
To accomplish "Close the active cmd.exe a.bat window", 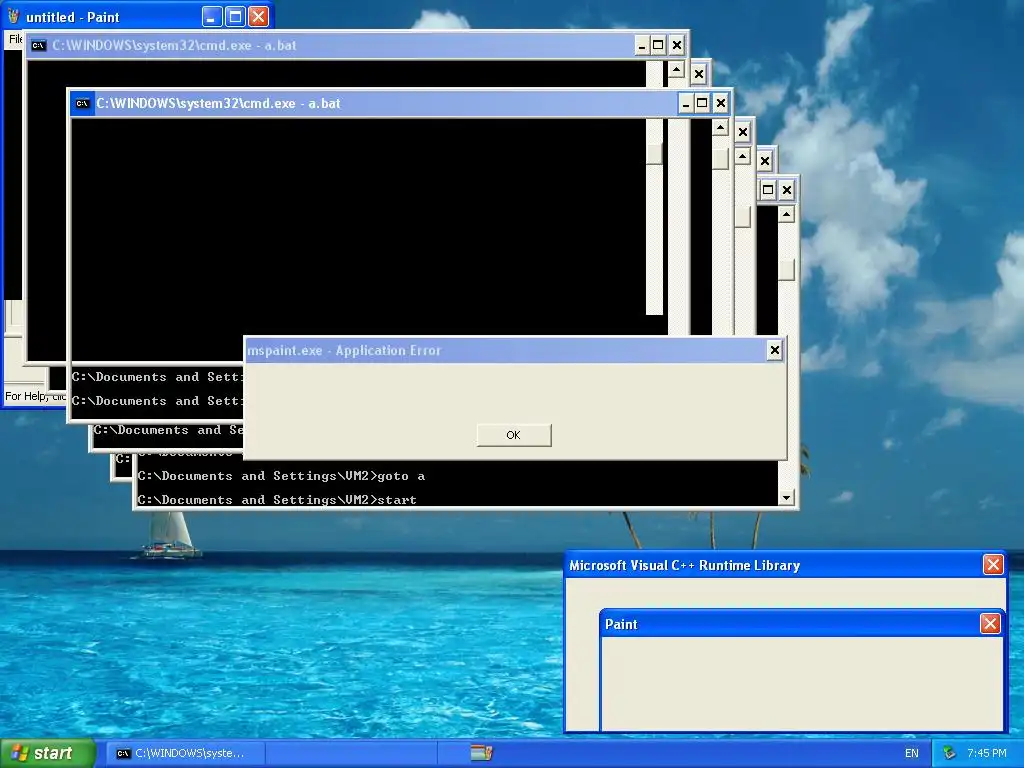I will (x=720, y=103).
